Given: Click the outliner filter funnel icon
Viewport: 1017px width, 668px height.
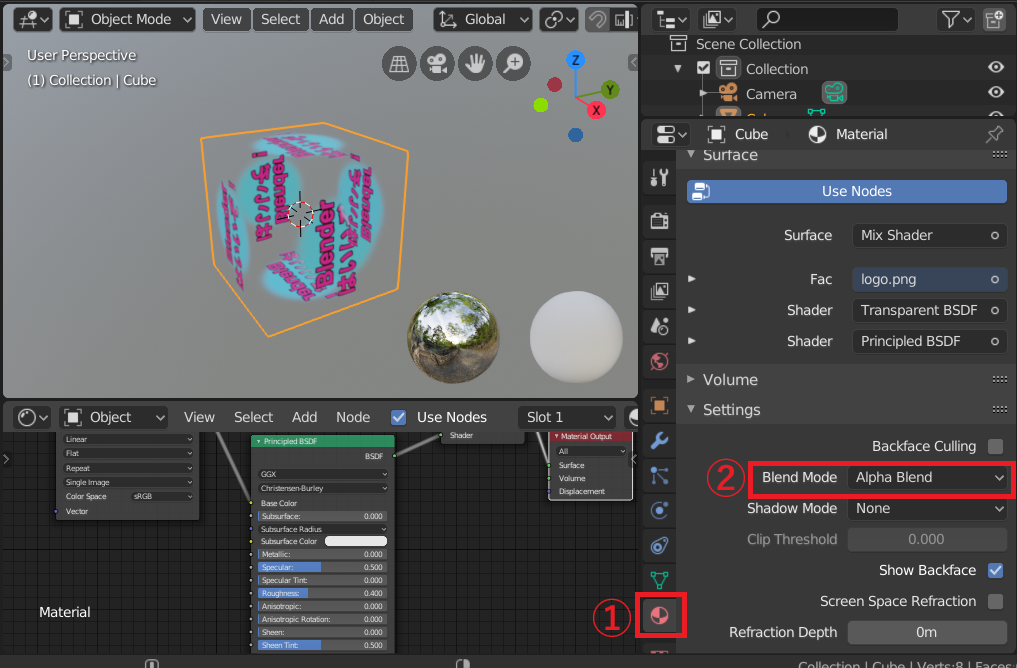Looking at the screenshot, I should tap(950, 19).
